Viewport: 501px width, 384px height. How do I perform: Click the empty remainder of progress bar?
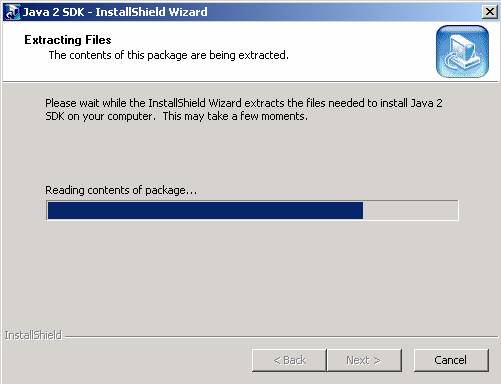[410, 211]
